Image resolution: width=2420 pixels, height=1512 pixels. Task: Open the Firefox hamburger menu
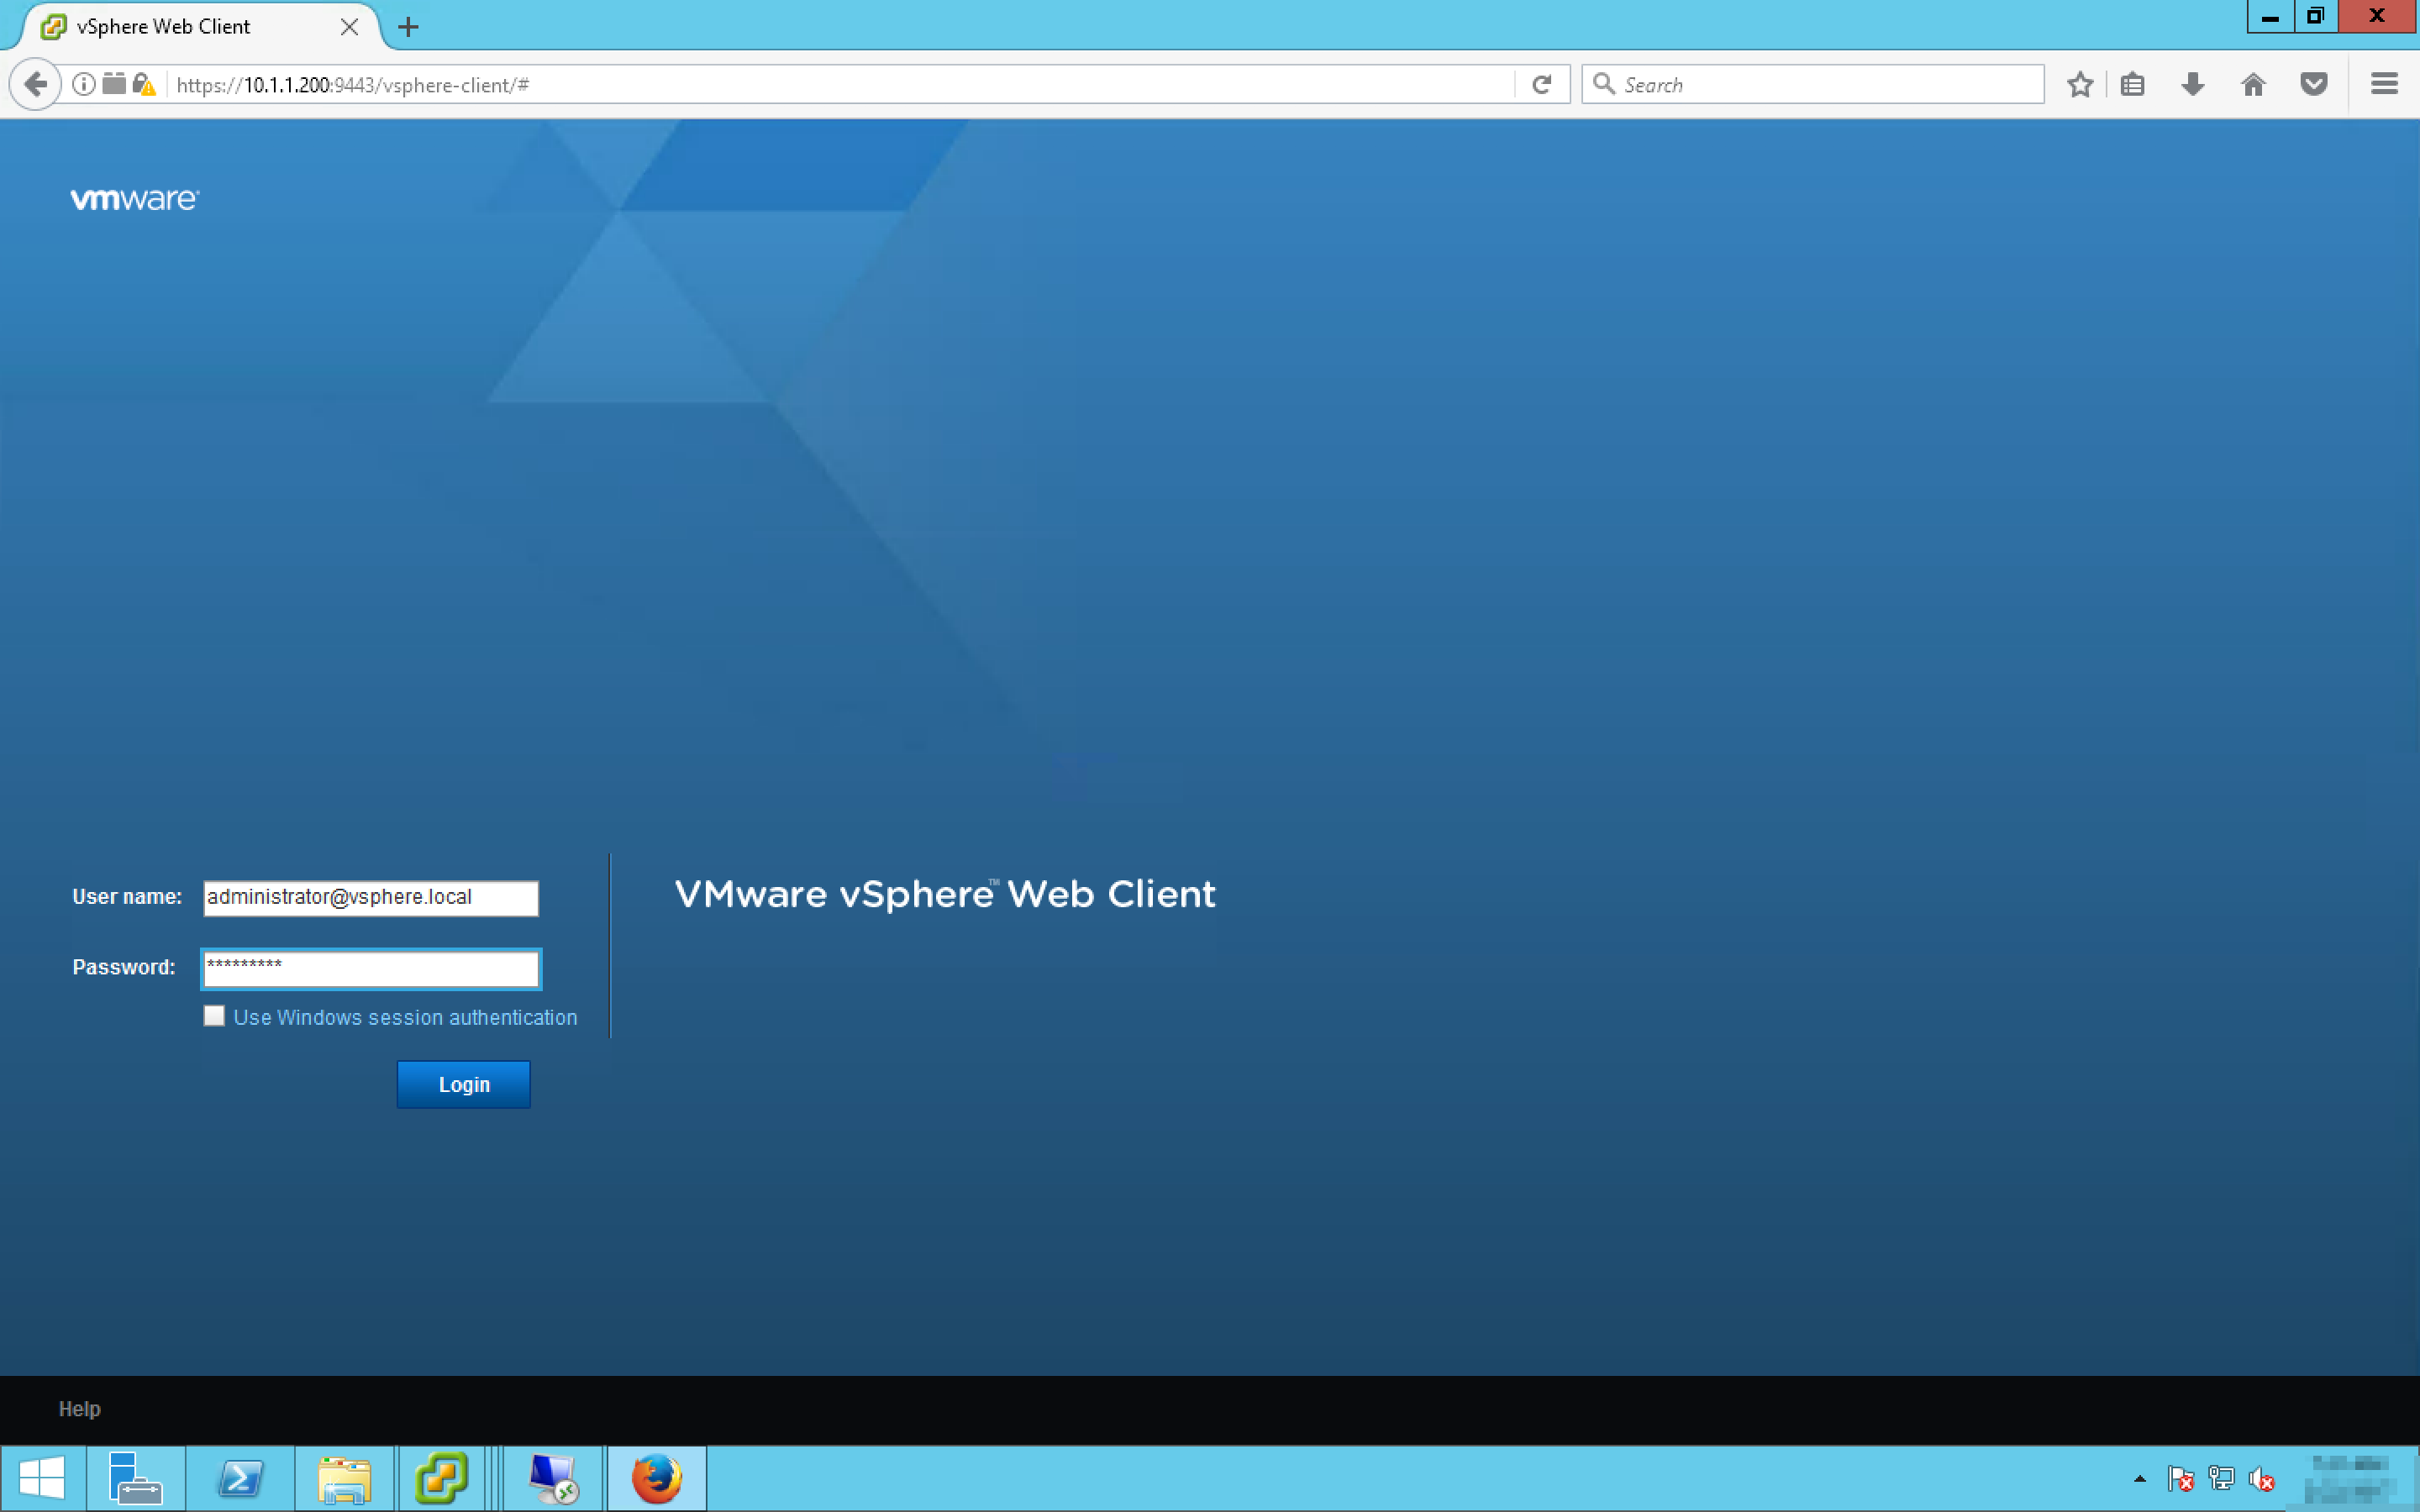[x=2384, y=84]
